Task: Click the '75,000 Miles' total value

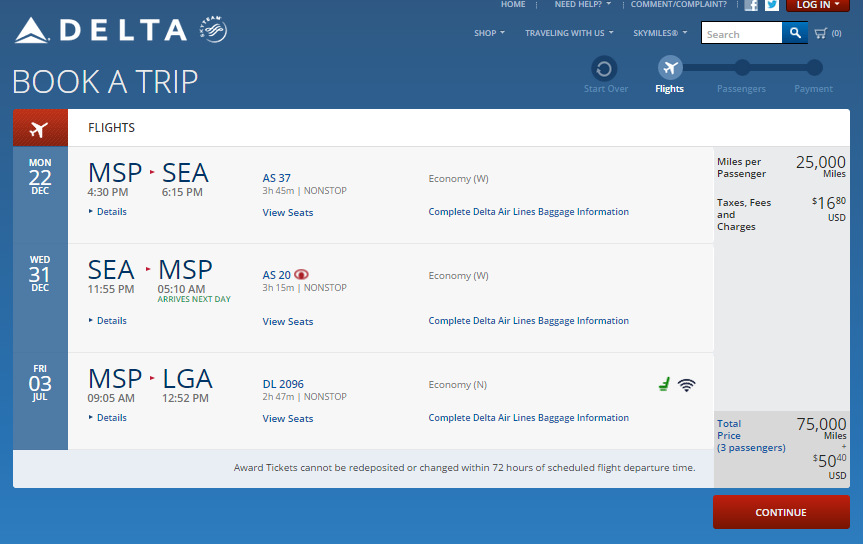Action: pyautogui.click(x=821, y=428)
